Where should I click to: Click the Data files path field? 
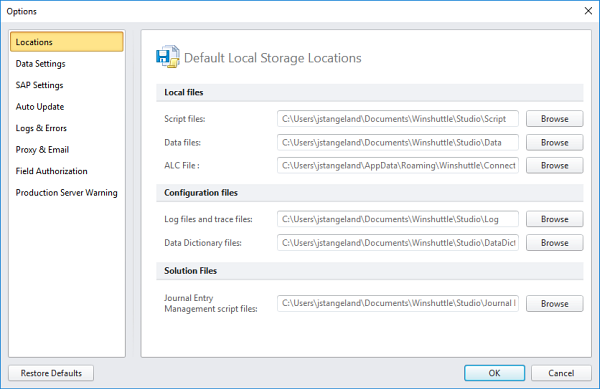point(398,142)
